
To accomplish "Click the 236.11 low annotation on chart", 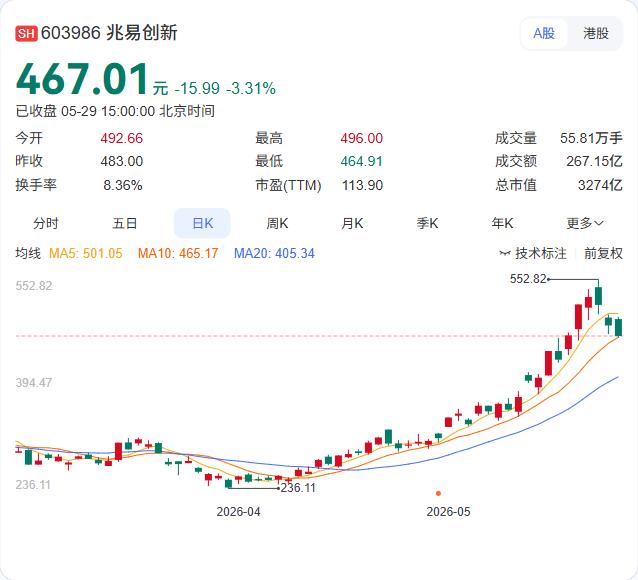I will pos(298,488).
